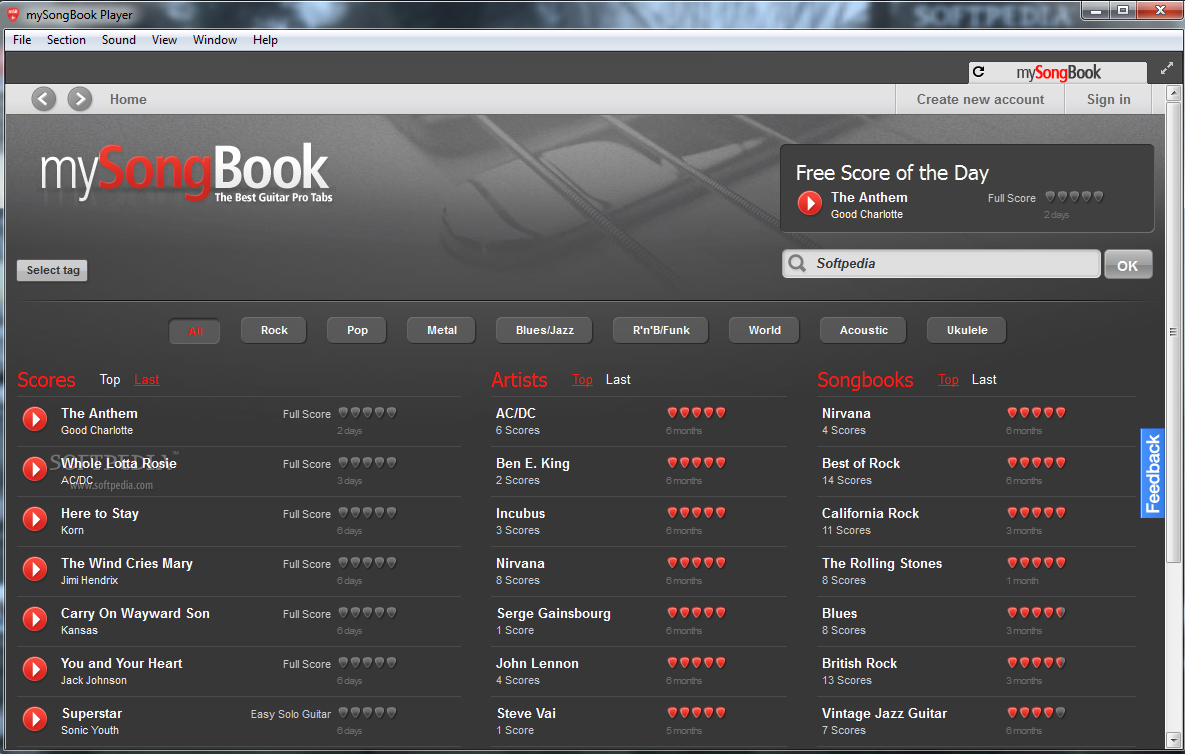The width and height of the screenshot is (1185, 754).
Task: Click Create new account
Action: click(980, 99)
